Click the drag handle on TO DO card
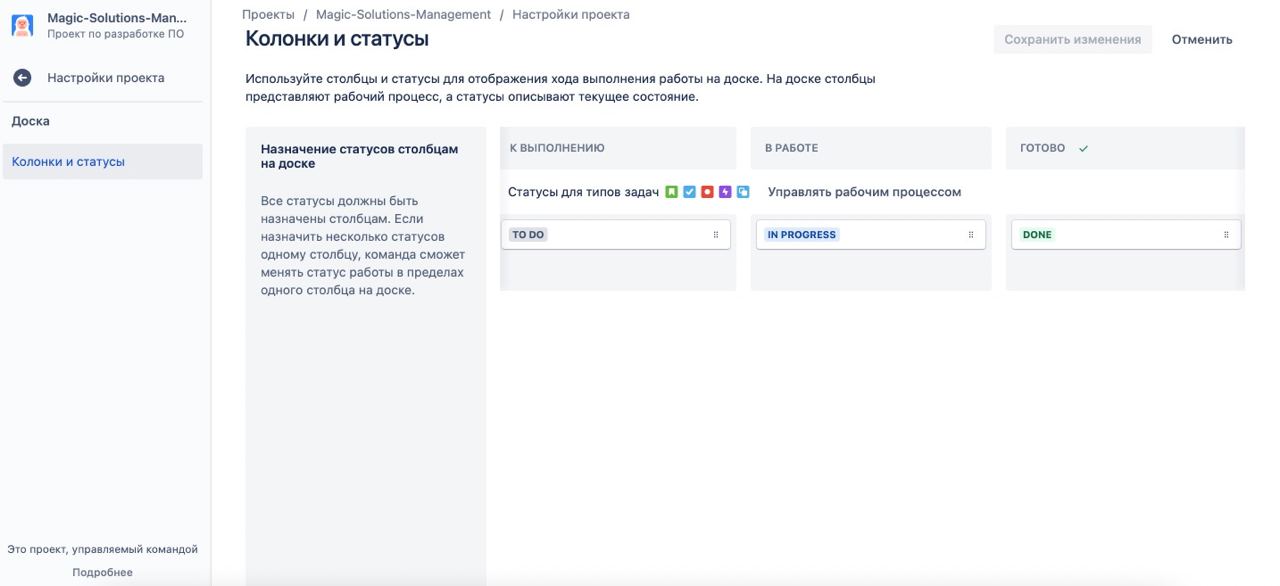The image size is (1280, 586). [x=716, y=235]
